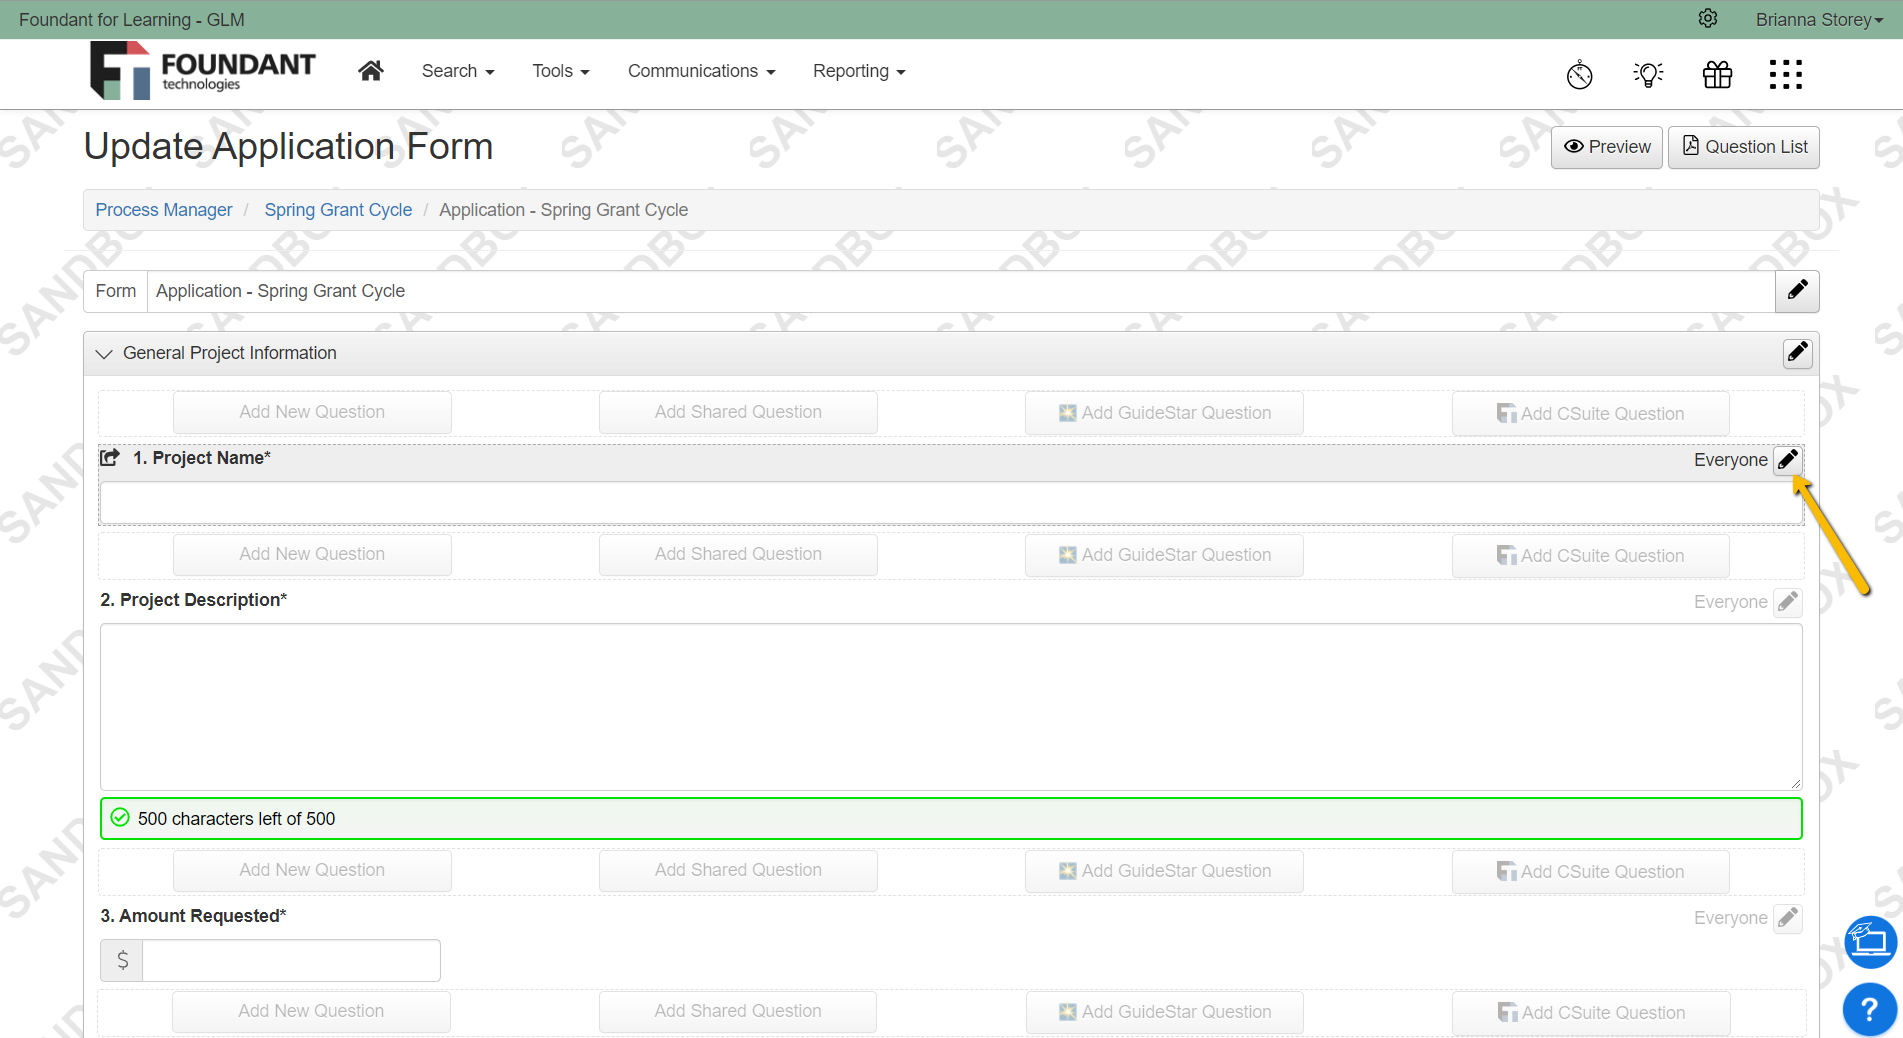Edit the form name with pencil icon
This screenshot has height=1038, width=1903.
(1797, 291)
